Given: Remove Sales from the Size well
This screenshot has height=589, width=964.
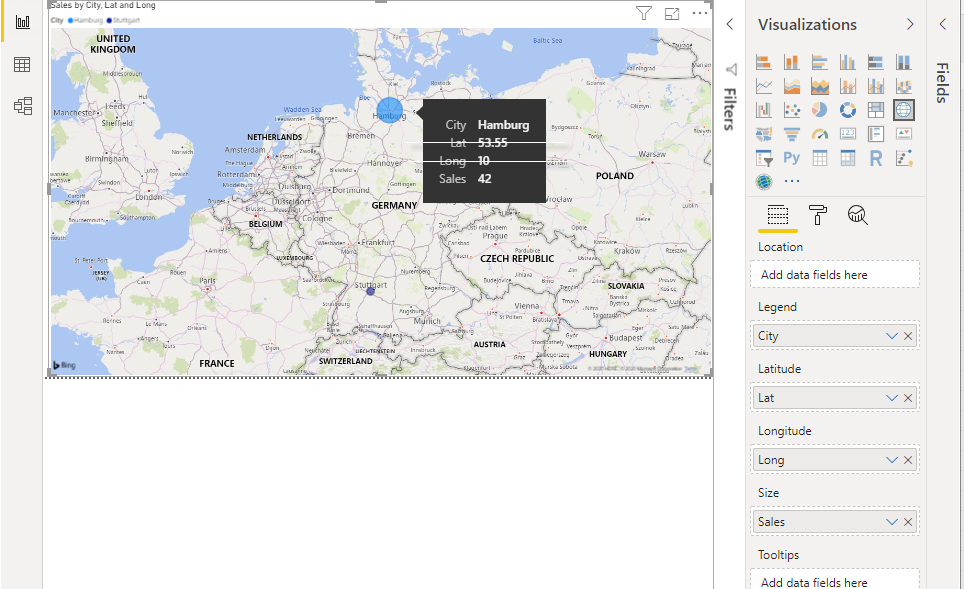Looking at the screenshot, I should click(908, 521).
